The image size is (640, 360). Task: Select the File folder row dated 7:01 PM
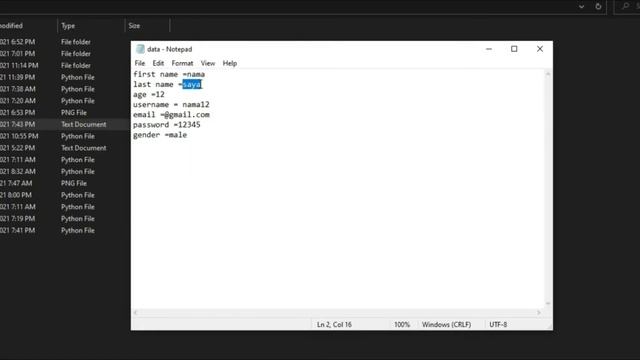tap(64, 53)
